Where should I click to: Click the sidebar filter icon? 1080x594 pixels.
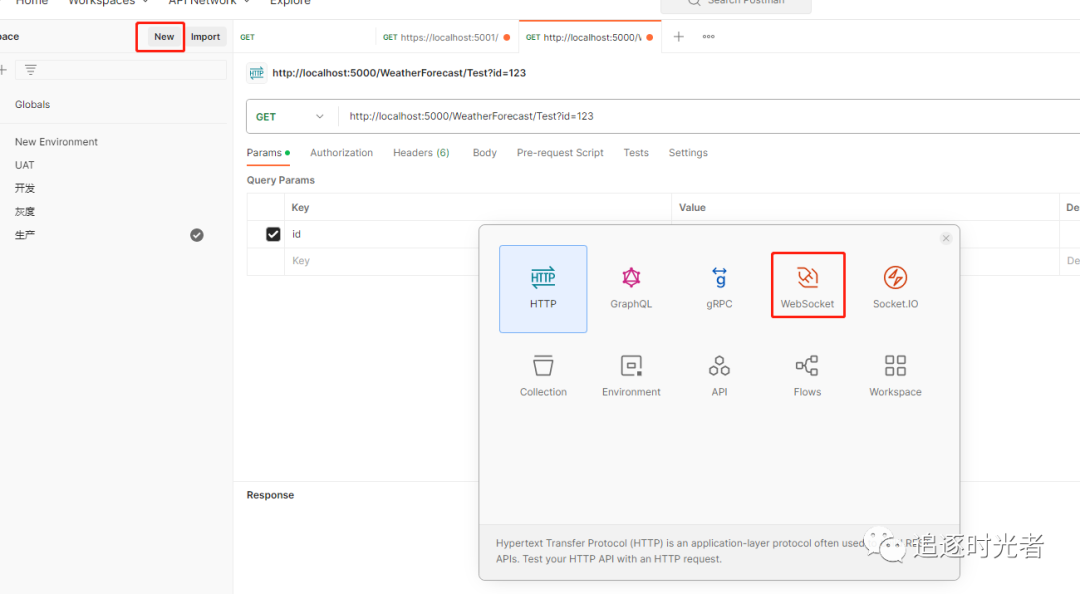(x=30, y=70)
